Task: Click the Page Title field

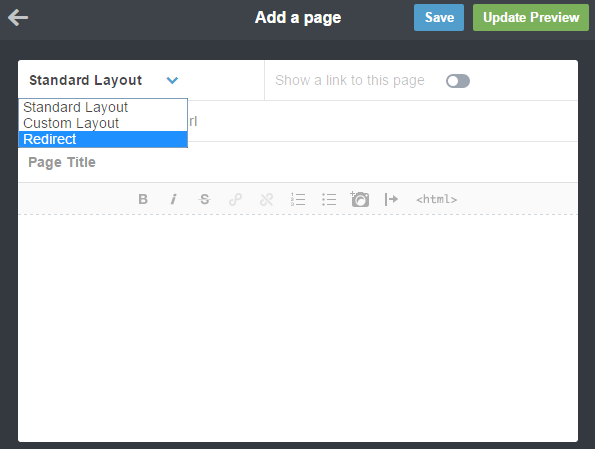Action: pos(298,162)
